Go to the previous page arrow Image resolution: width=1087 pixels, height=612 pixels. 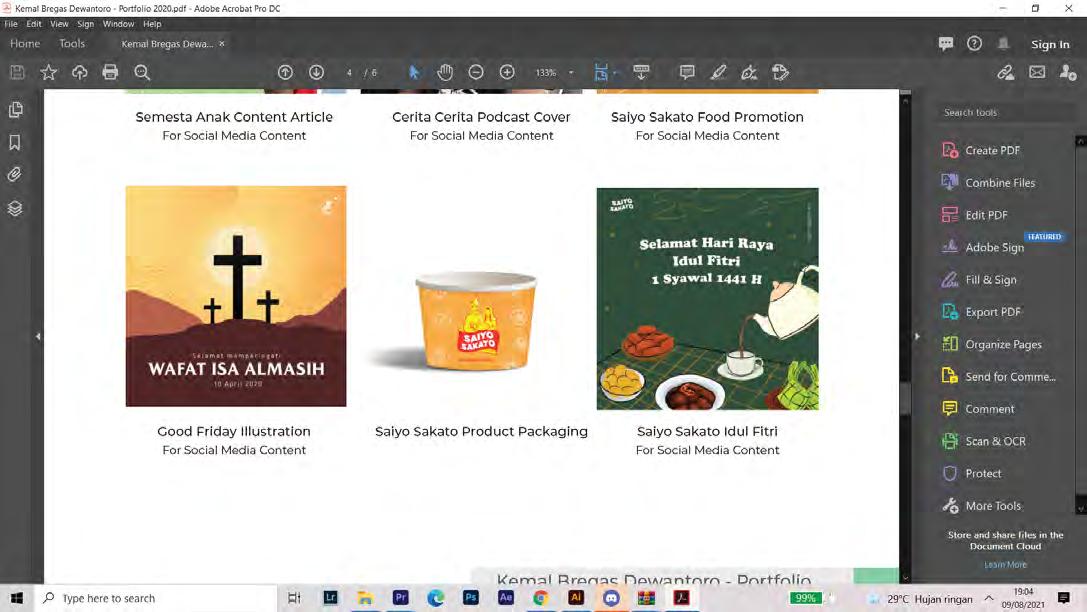click(x=285, y=72)
